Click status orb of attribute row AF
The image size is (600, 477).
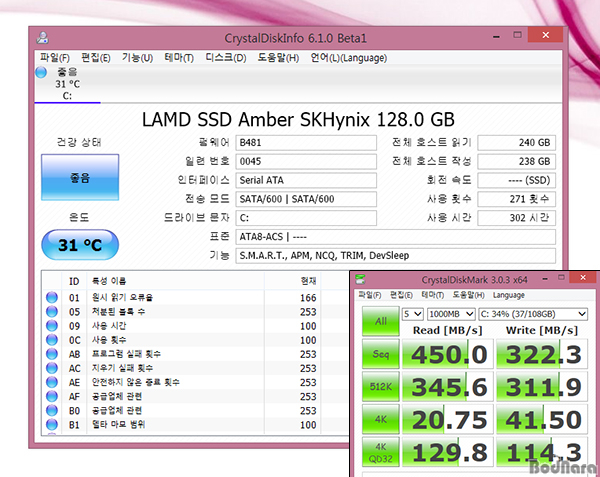(52, 396)
